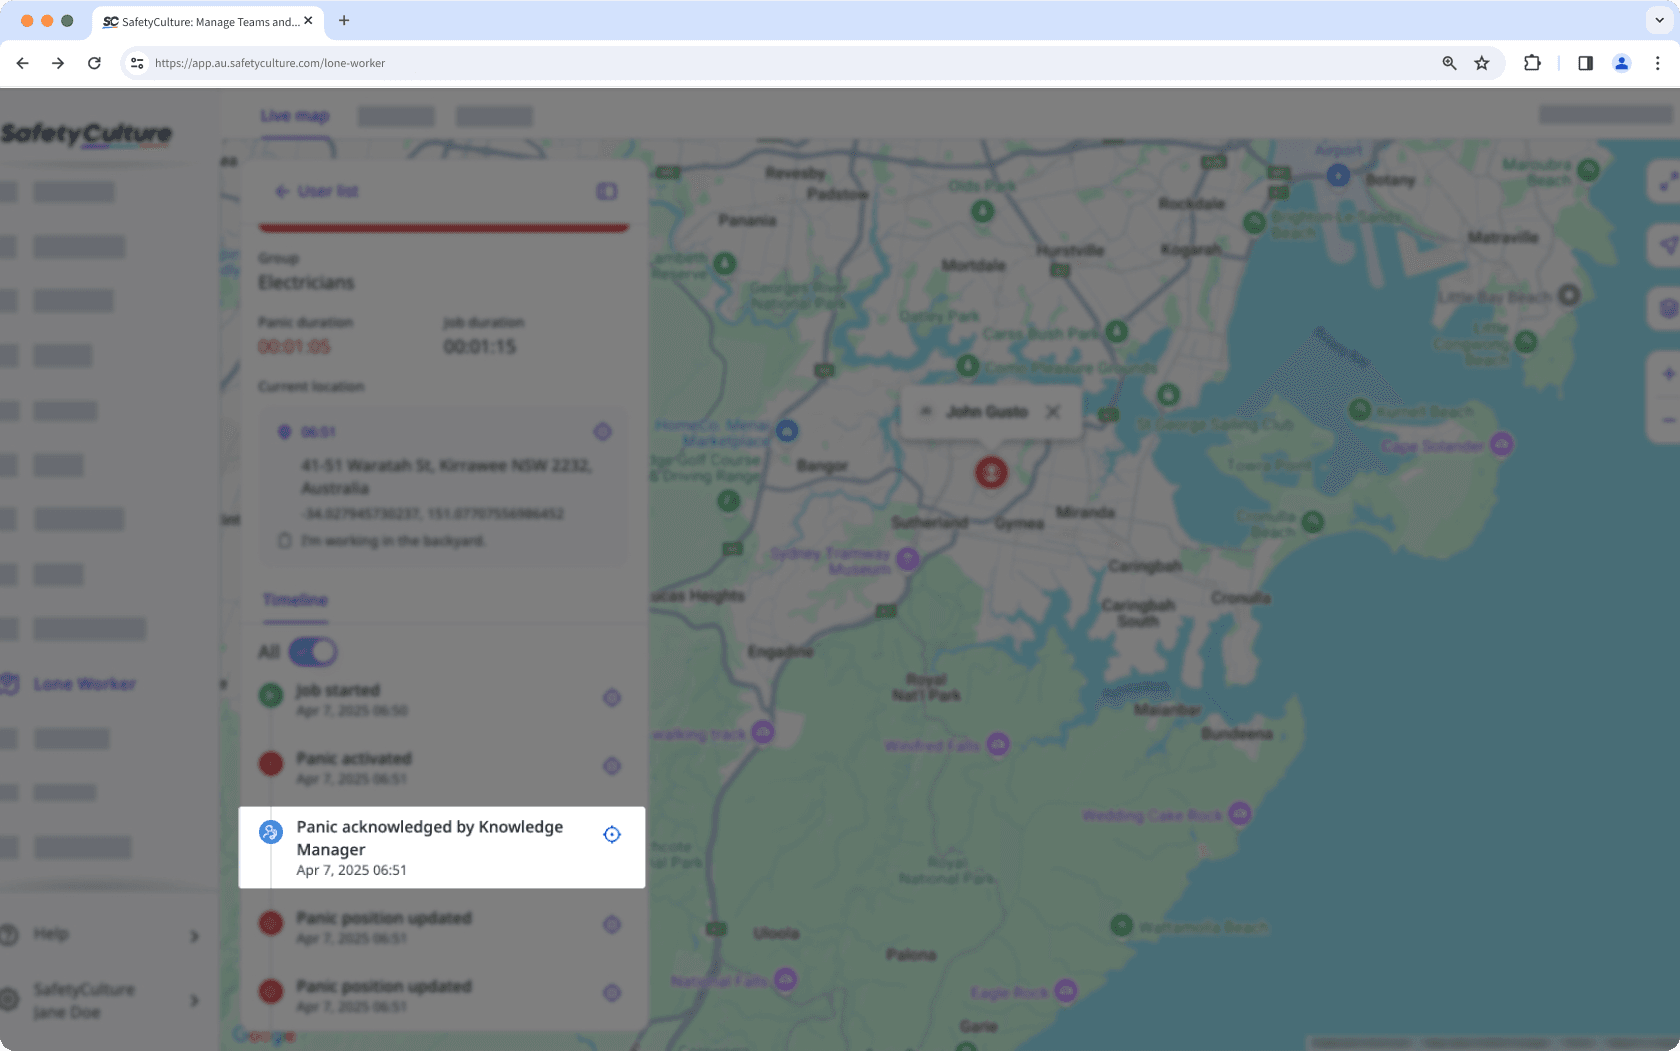
Task: Click the red panic duration progress bar
Action: click(443, 227)
